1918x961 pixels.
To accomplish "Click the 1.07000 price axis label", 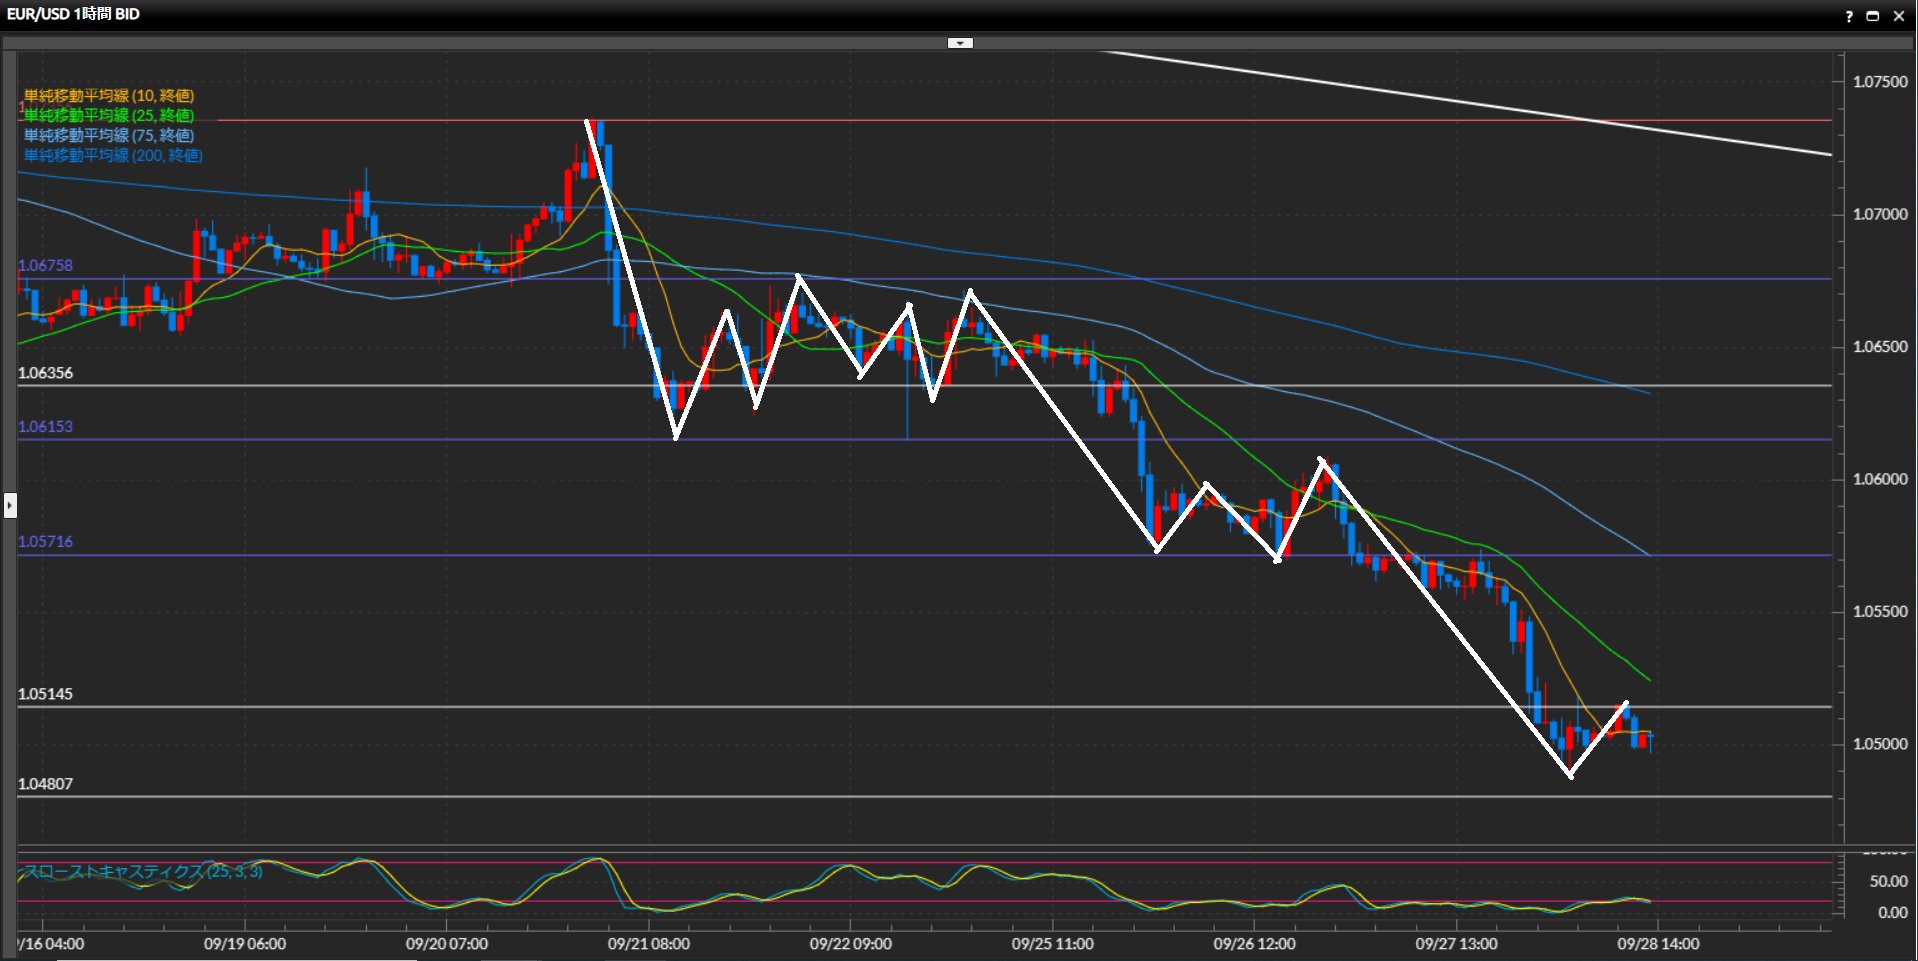I will pyautogui.click(x=1880, y=214).
